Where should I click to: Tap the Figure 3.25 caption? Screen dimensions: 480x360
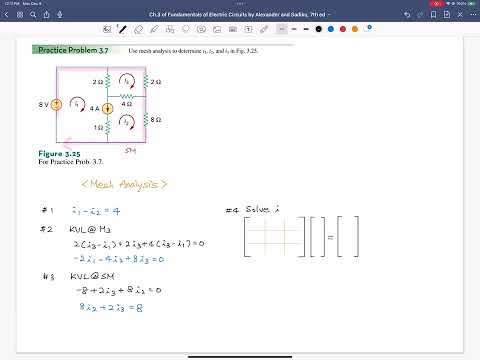point(59,154)
